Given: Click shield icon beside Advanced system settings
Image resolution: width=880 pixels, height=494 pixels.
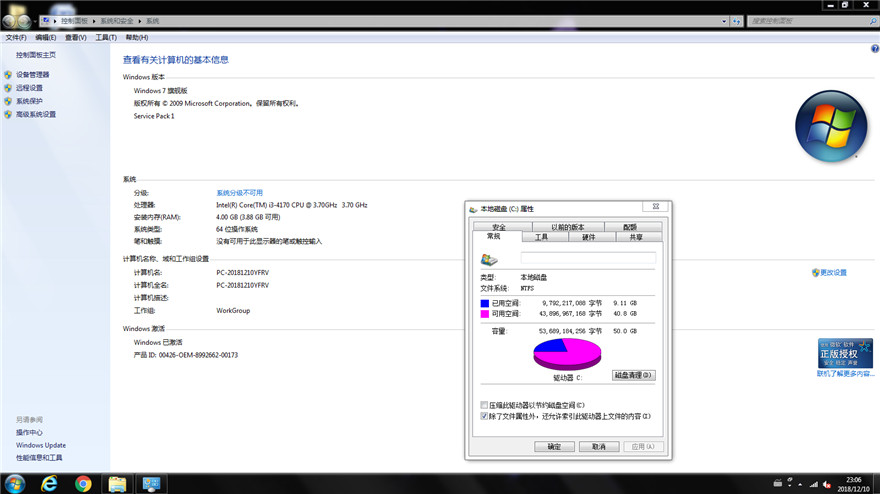Looking at the screenshot, I should [8, 115].
